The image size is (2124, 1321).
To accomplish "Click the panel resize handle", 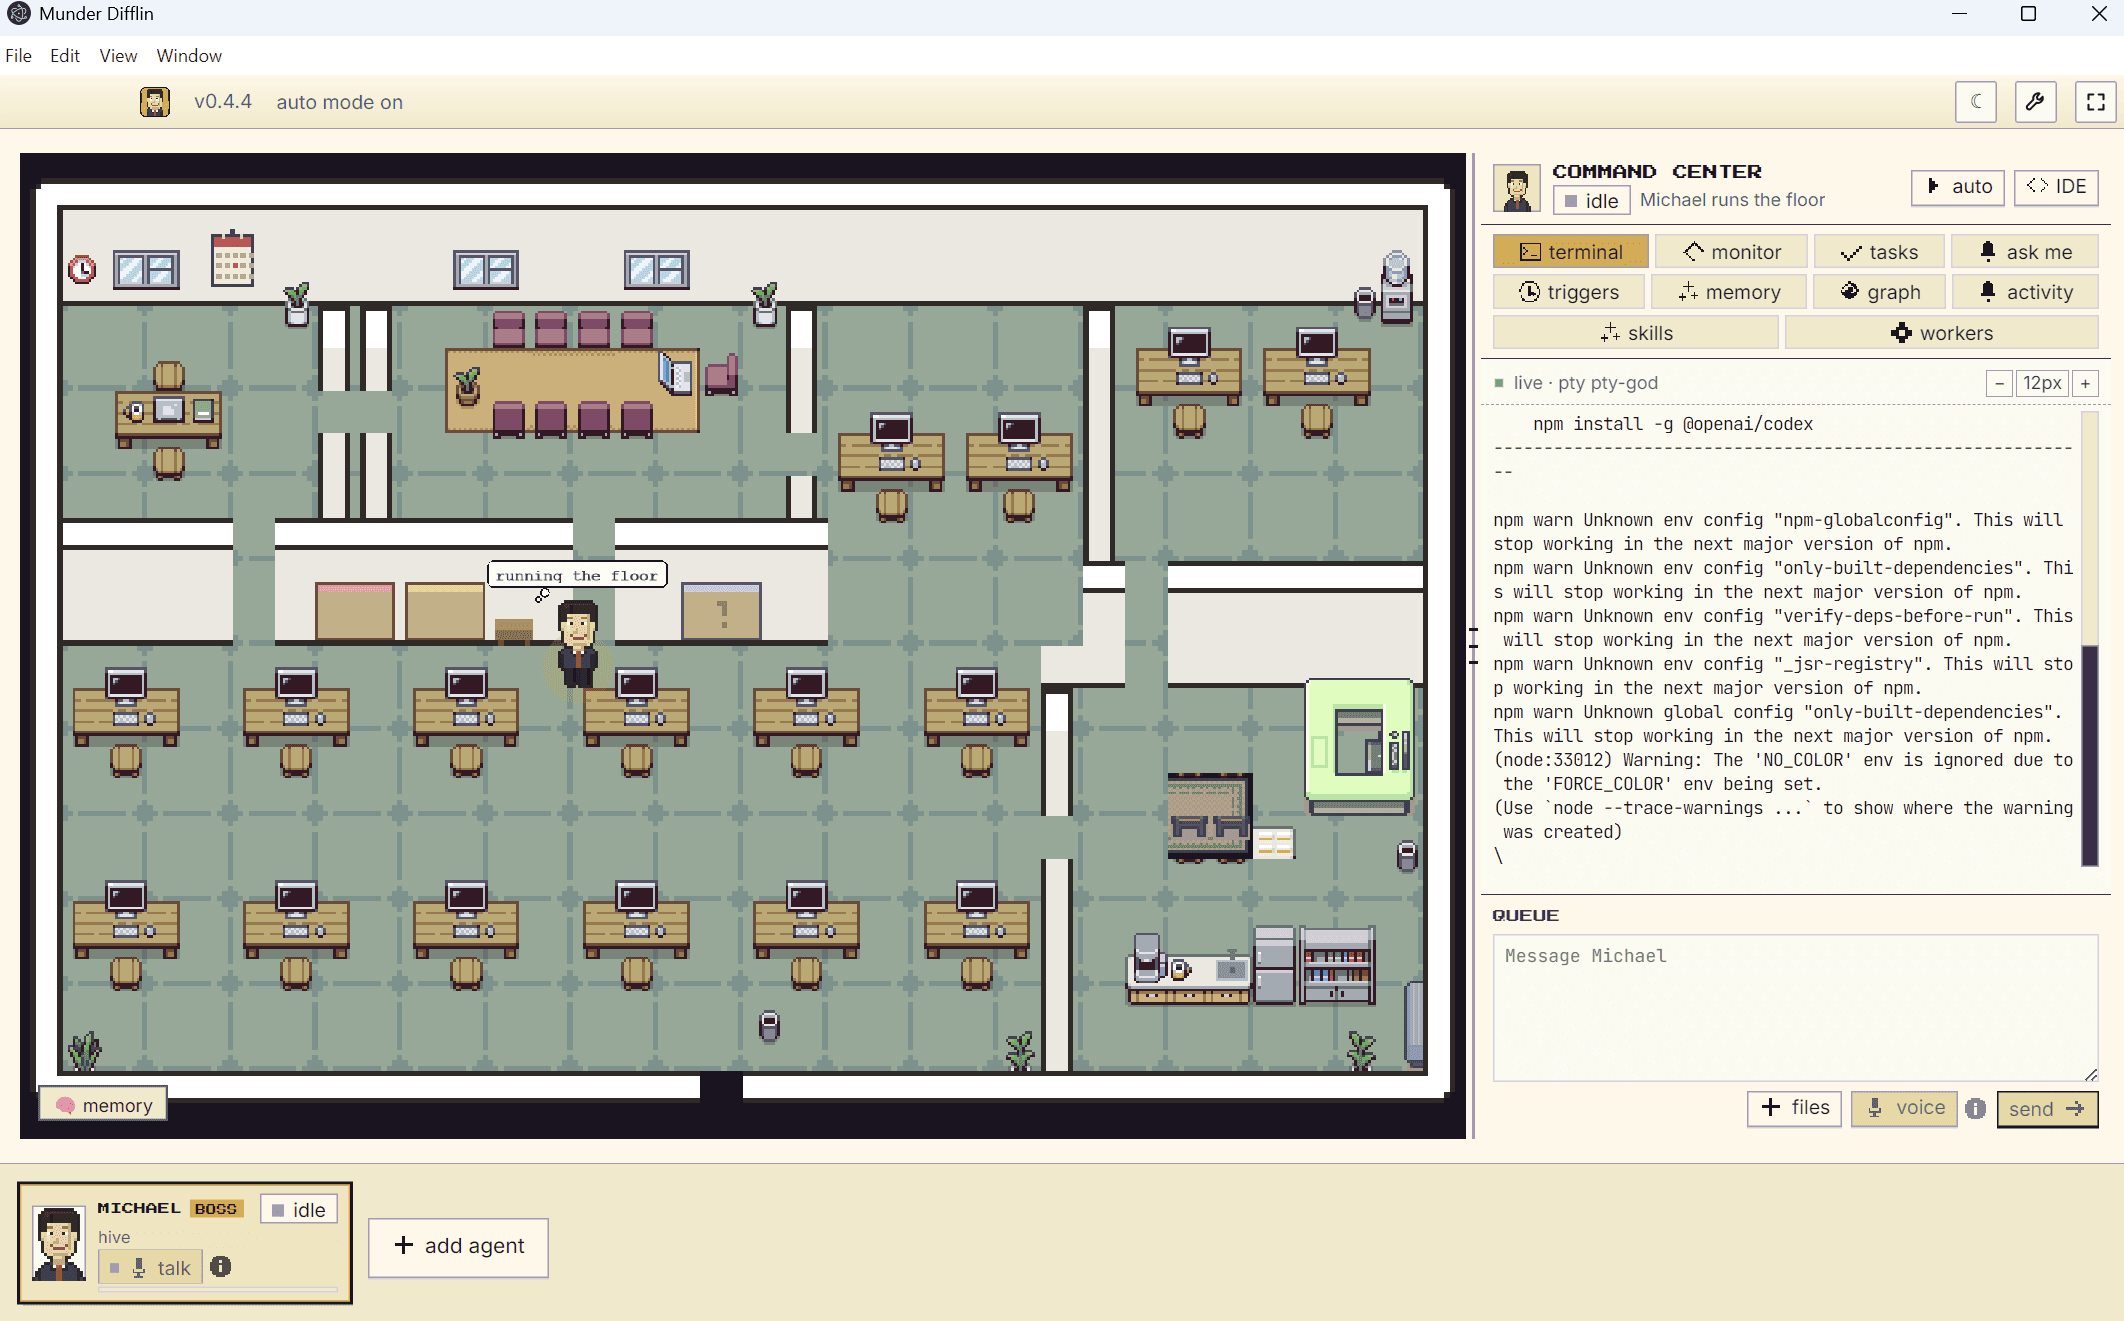I will (1473, 646).
